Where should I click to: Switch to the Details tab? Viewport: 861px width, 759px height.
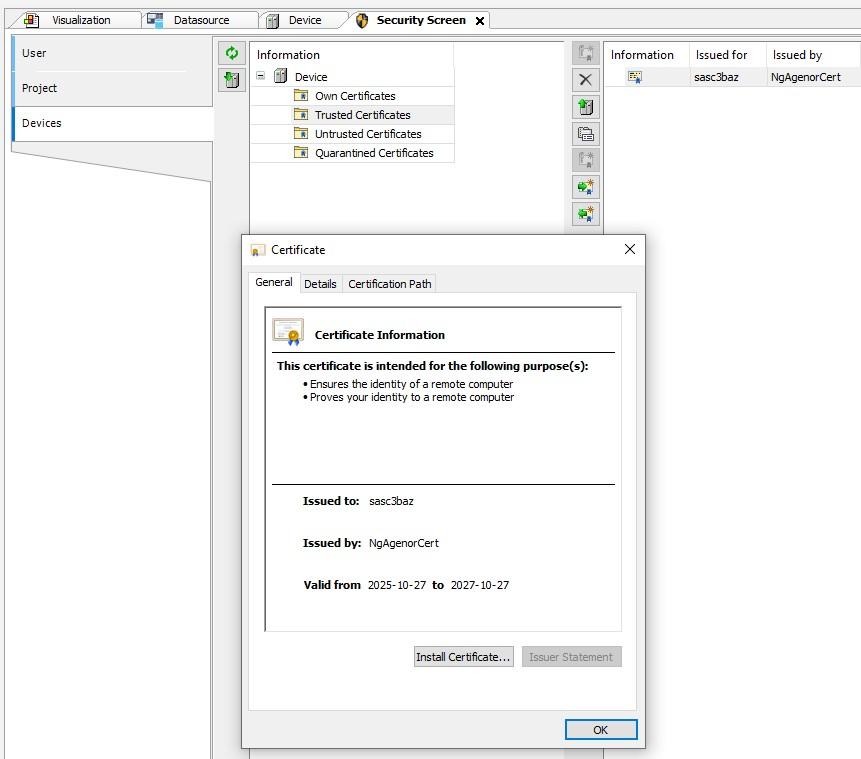[x=320, y=284]
